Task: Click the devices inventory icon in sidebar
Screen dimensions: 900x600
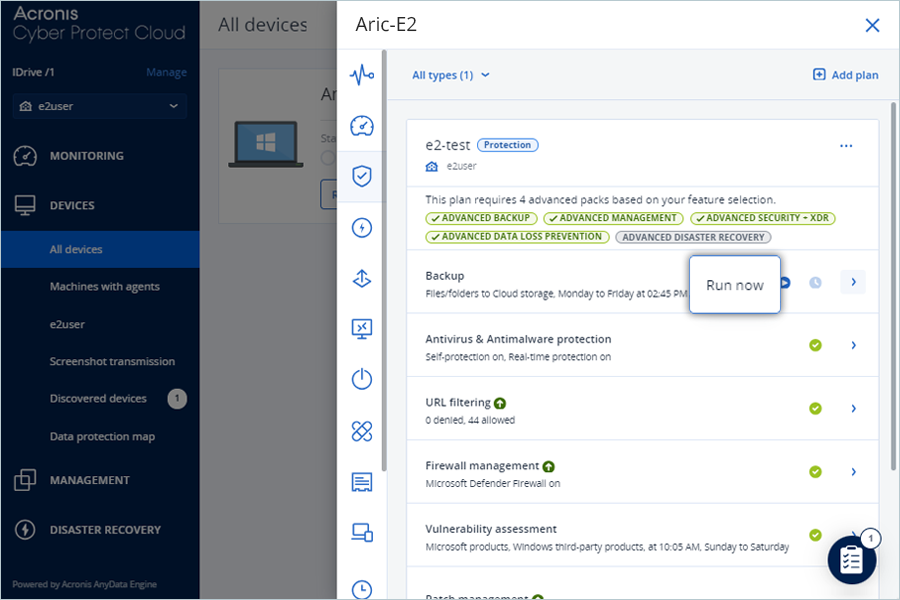Action: point(362,532)
